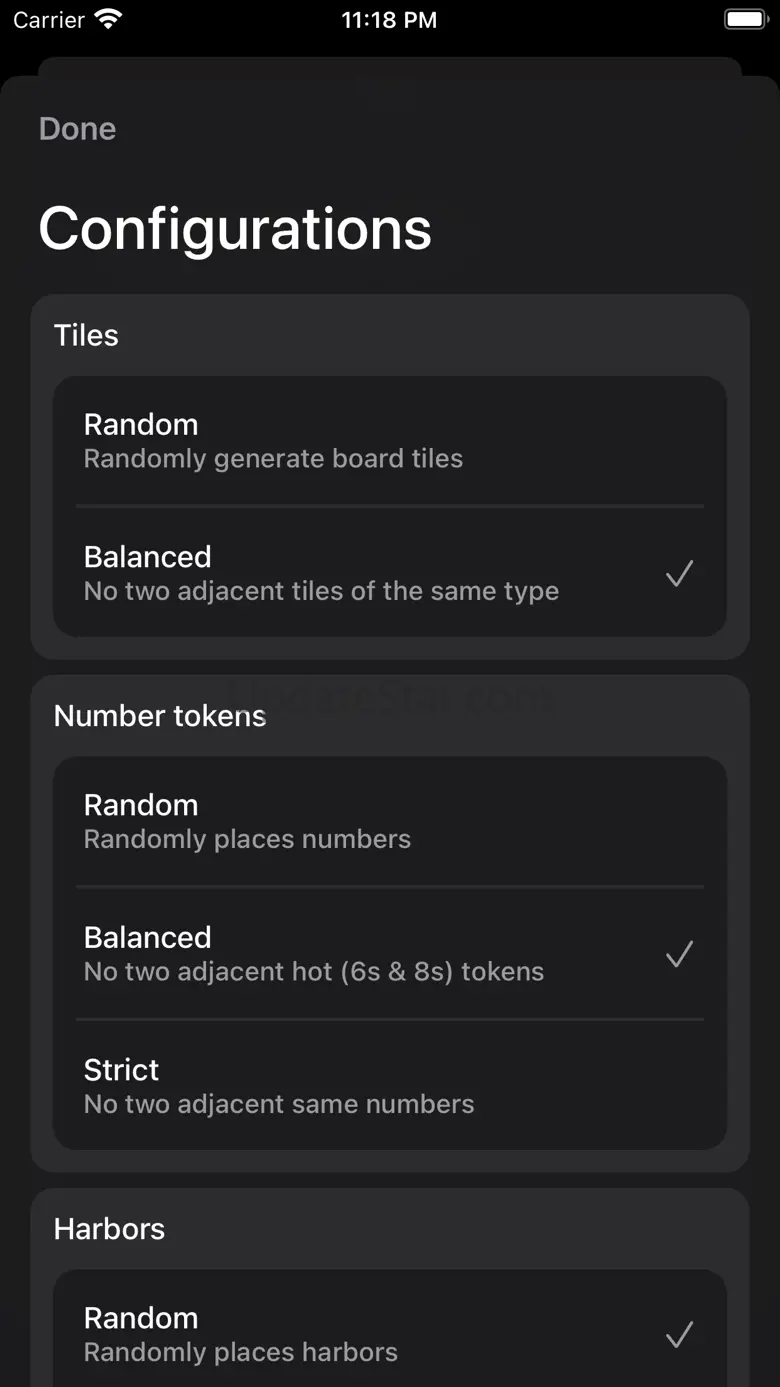Select Strict number tokens option
The height and width of the screenshot is (1387, 780).
[x=388, y=1086]
